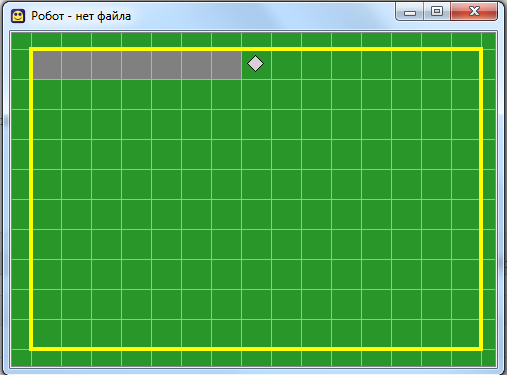
Task: Click the second gray cell from the left
Action: pyautogui.click(x=76, y=65)
